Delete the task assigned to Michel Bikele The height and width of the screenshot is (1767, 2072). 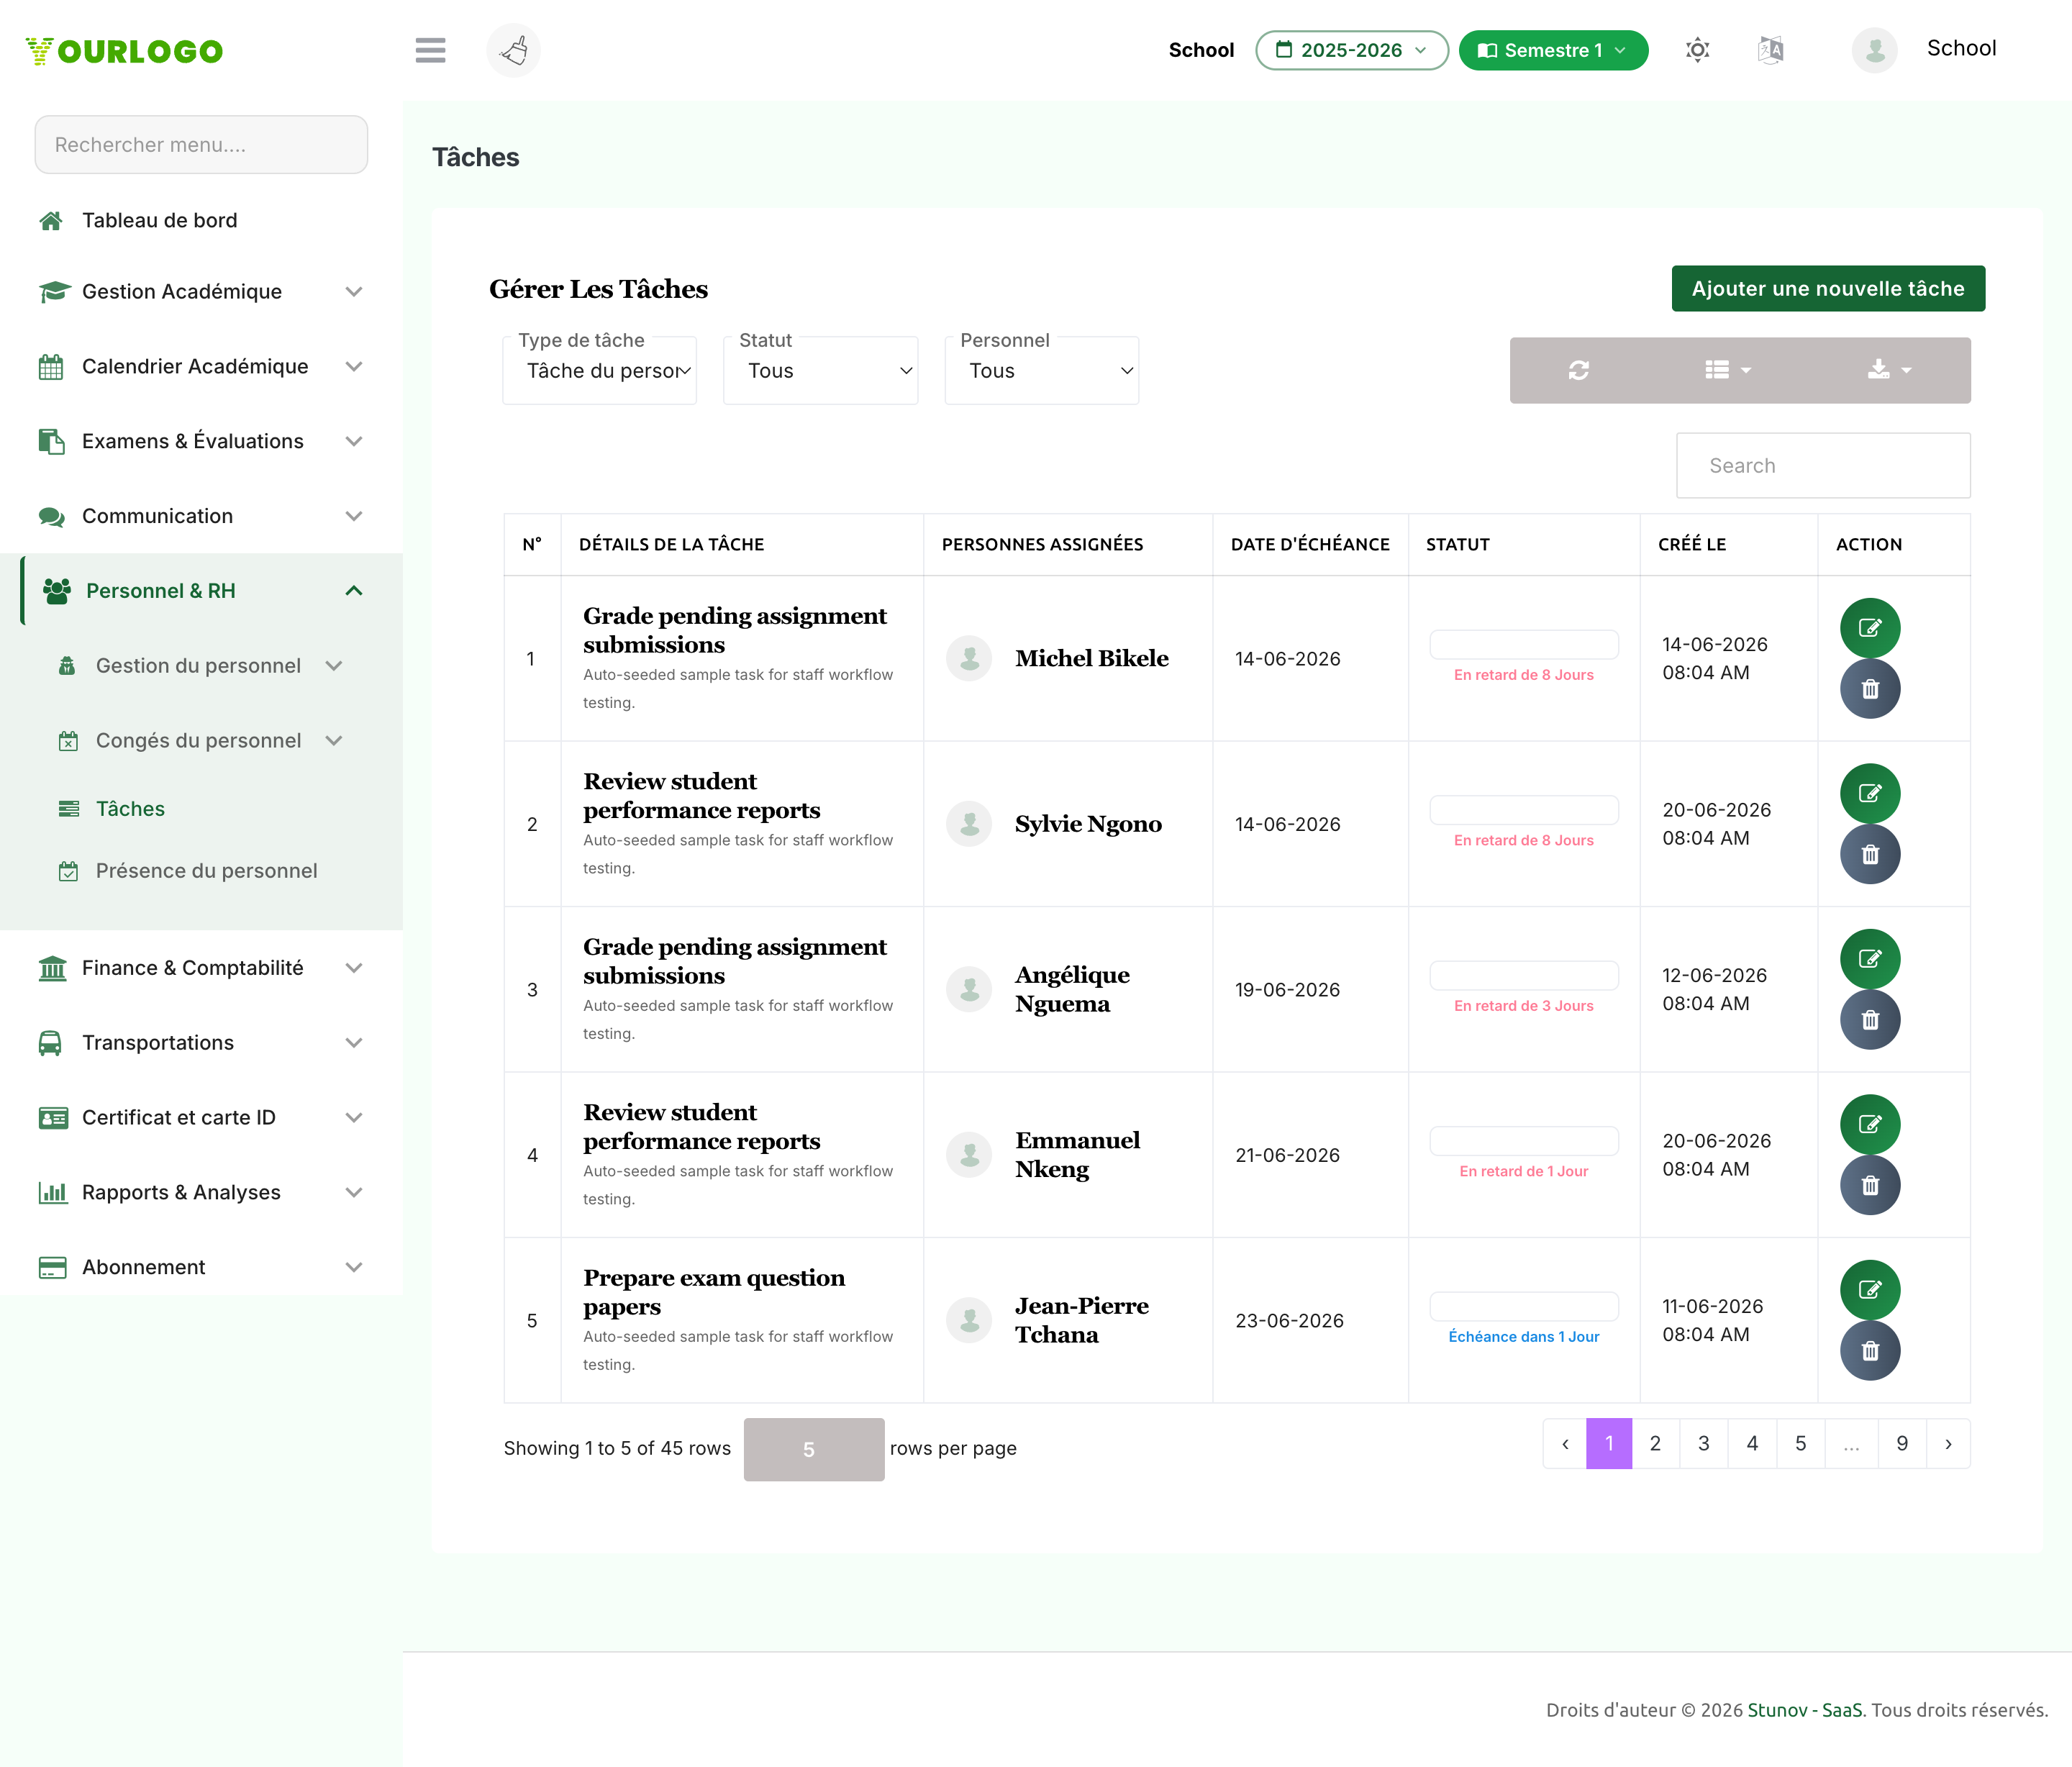tap(1869, 689)
